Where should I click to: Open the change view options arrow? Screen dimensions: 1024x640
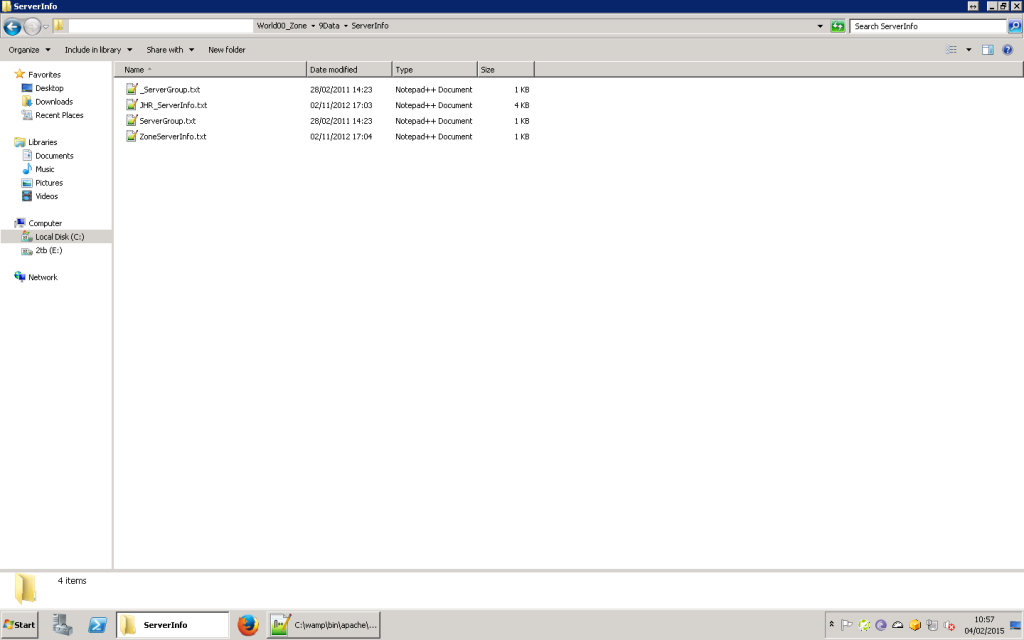click(968, 49)
